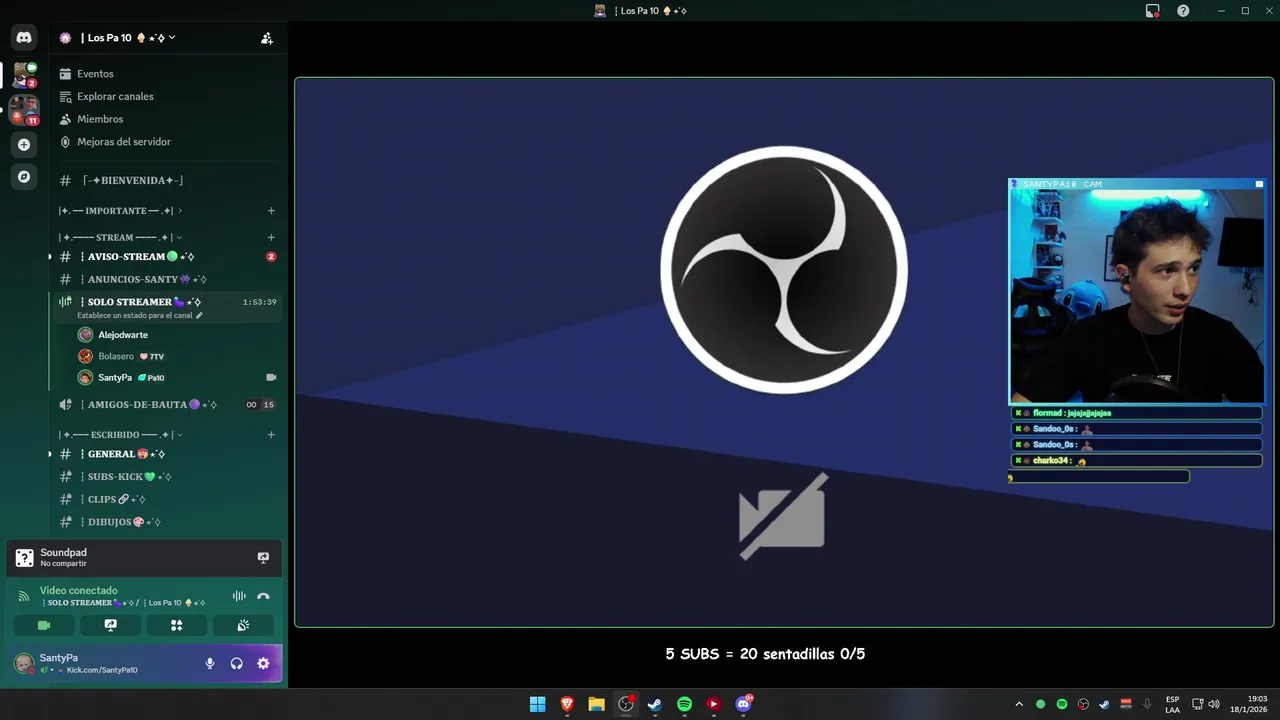Toggle the camera on or off
This screenshot has width=1280, height=720.
pos(44,625)
